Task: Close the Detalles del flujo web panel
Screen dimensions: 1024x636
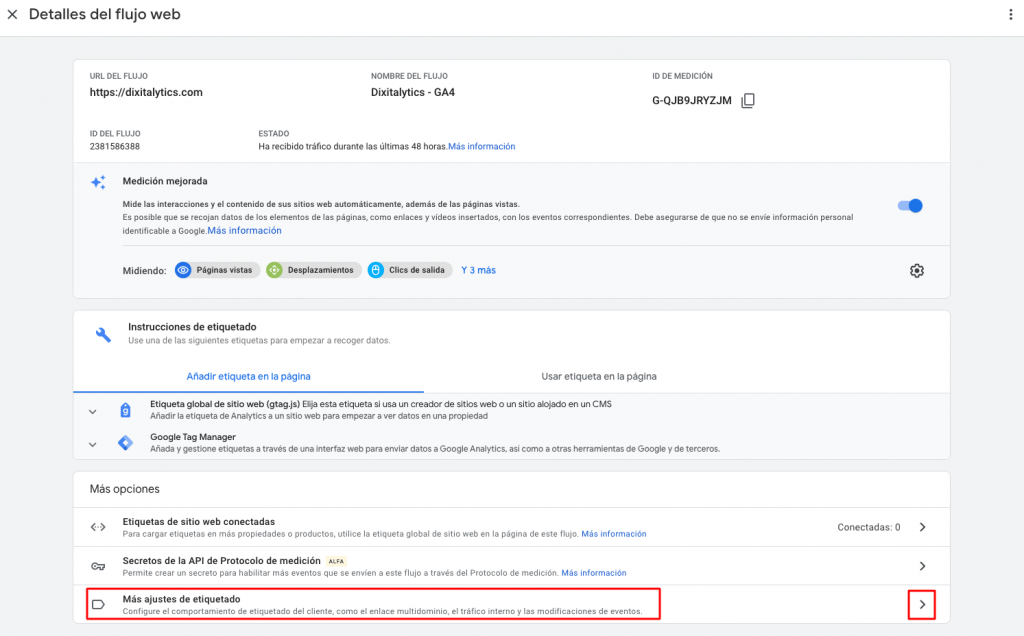Action: [12, 16]
